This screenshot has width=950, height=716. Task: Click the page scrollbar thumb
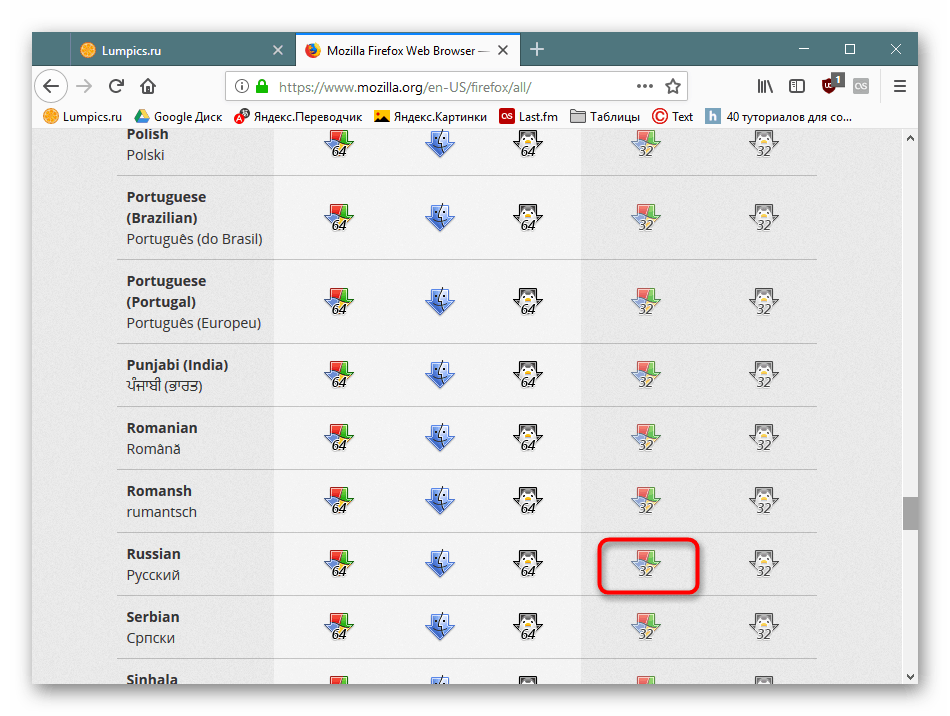910,513
